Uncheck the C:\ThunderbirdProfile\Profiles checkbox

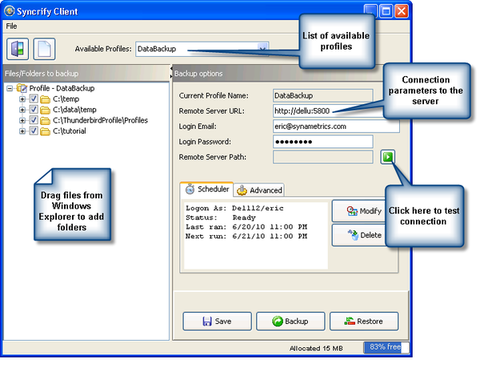[33, 120]
